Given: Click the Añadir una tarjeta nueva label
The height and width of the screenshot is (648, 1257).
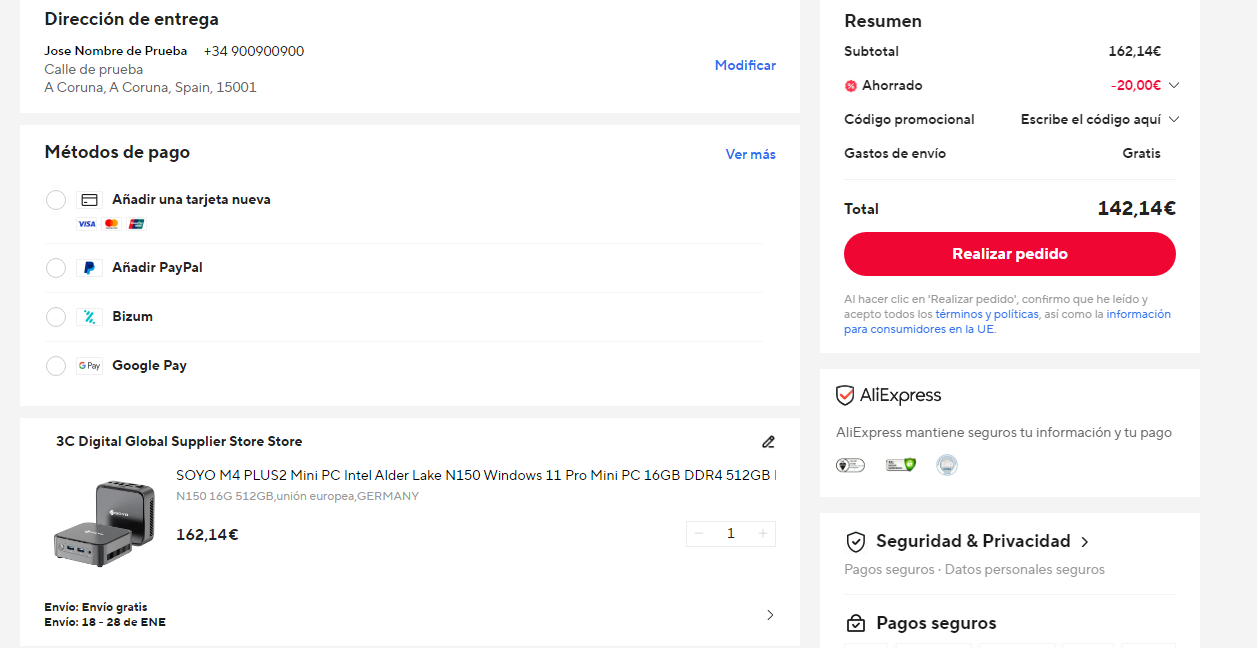Looking at the screenshot, I should point(191,200).
